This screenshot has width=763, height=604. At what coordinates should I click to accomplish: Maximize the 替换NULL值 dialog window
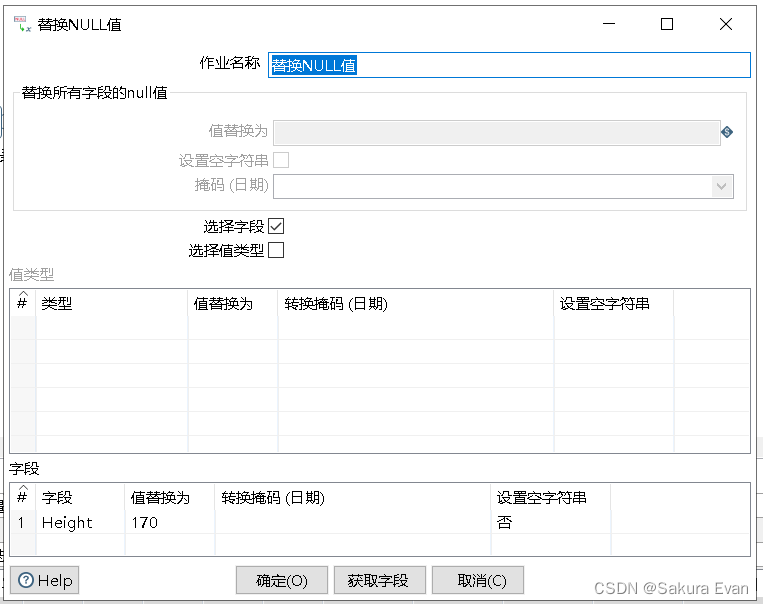(x=667, y=24)
